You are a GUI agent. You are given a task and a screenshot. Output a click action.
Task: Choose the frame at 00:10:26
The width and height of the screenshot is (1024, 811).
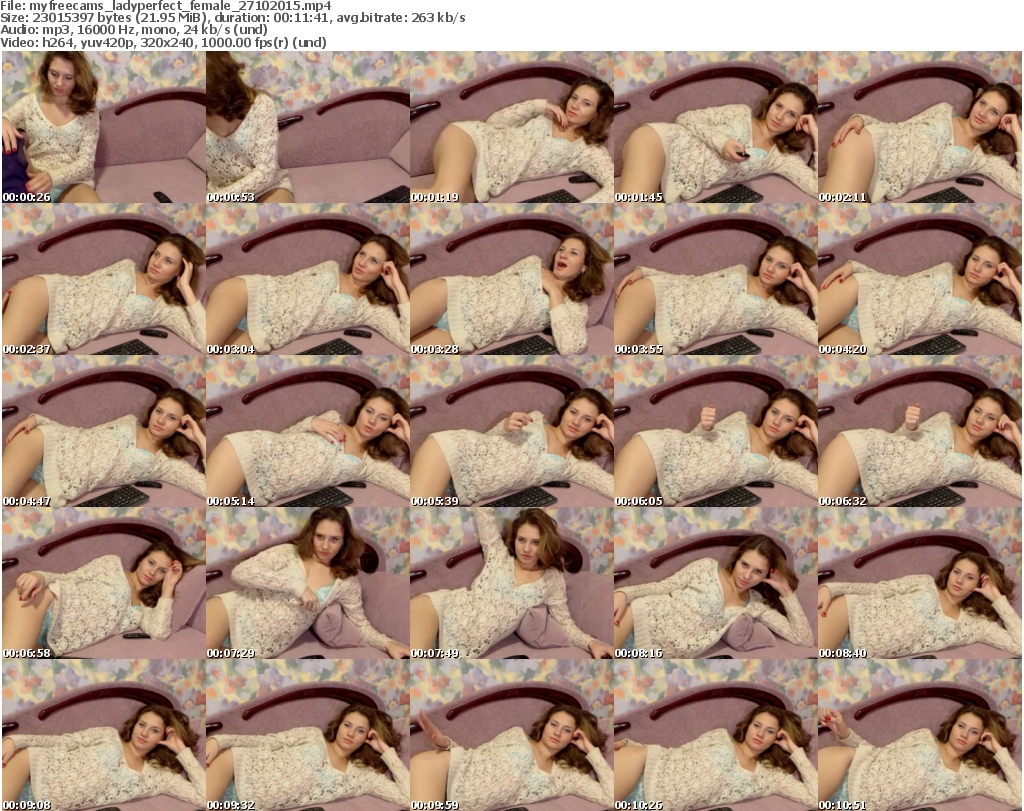click(716, 735)
